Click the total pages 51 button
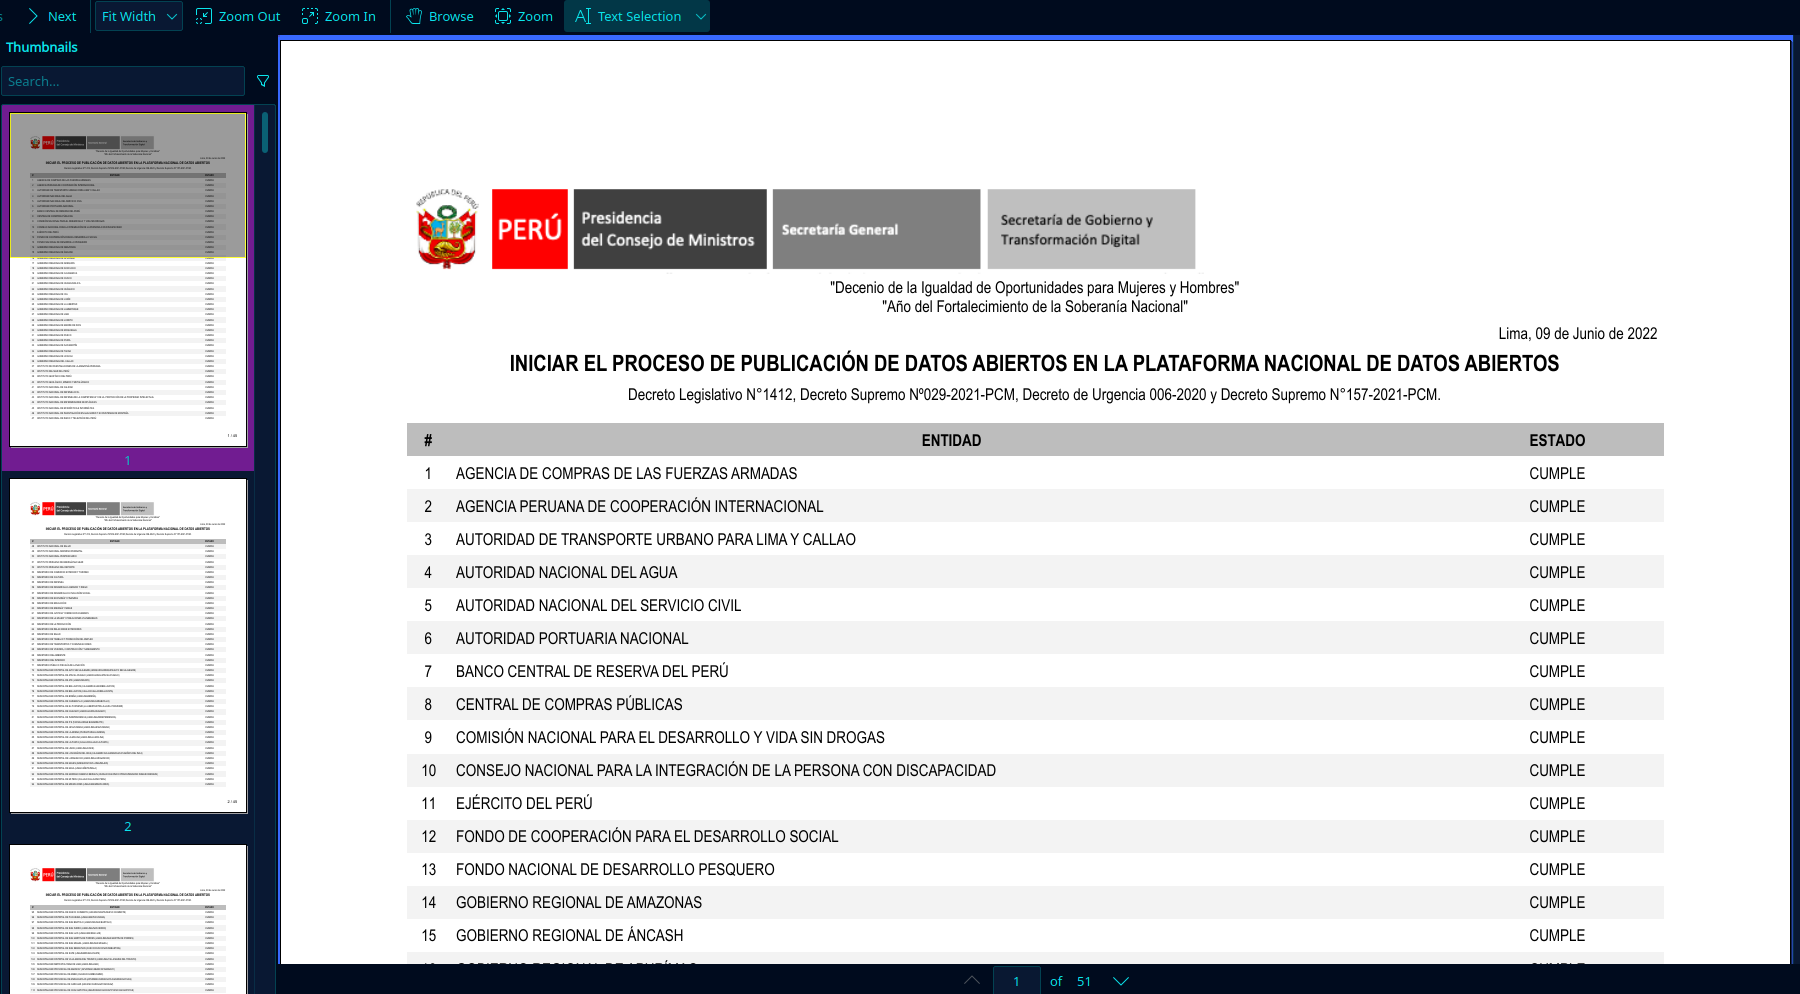1800x994 pixels. (1084, 981)
